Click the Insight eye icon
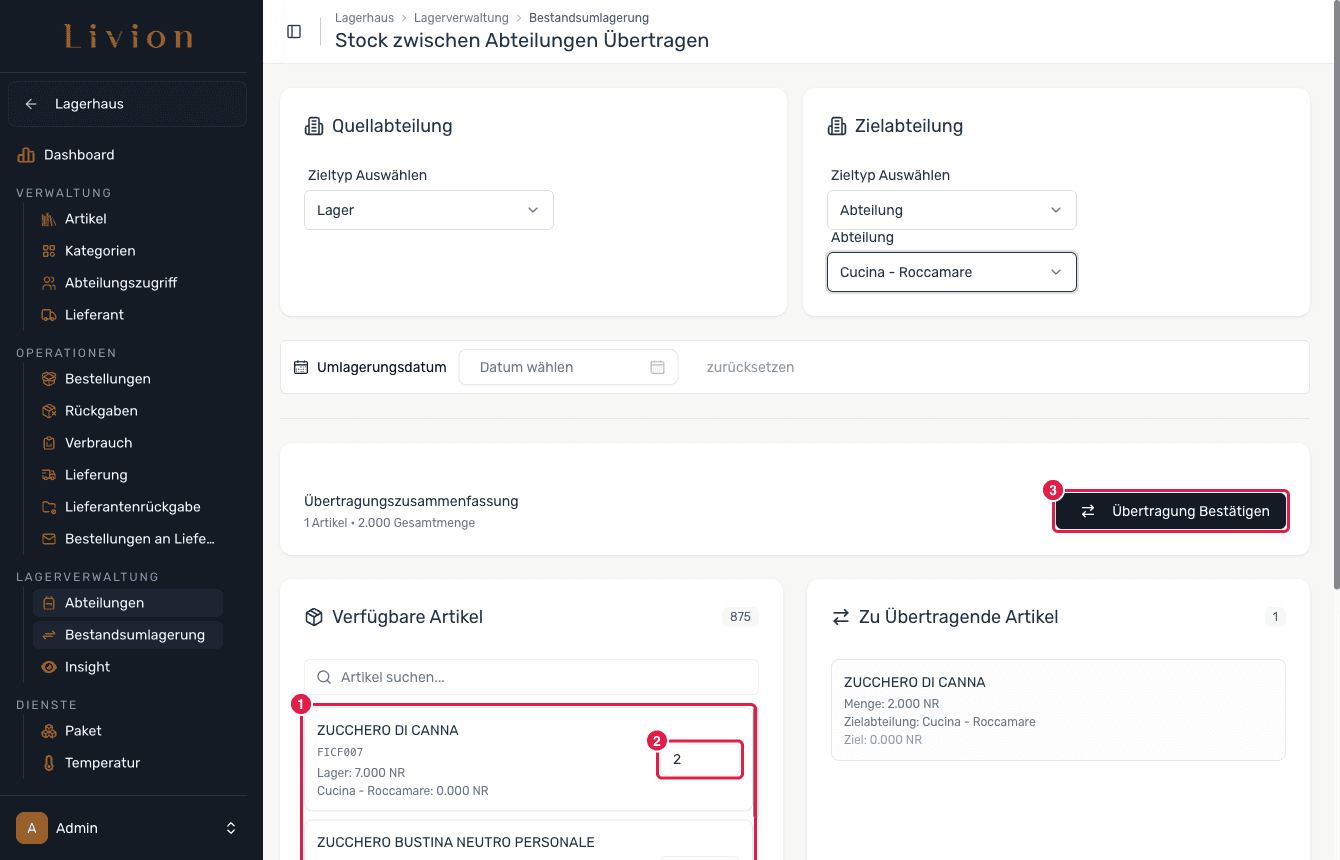 tap(49, 667)
